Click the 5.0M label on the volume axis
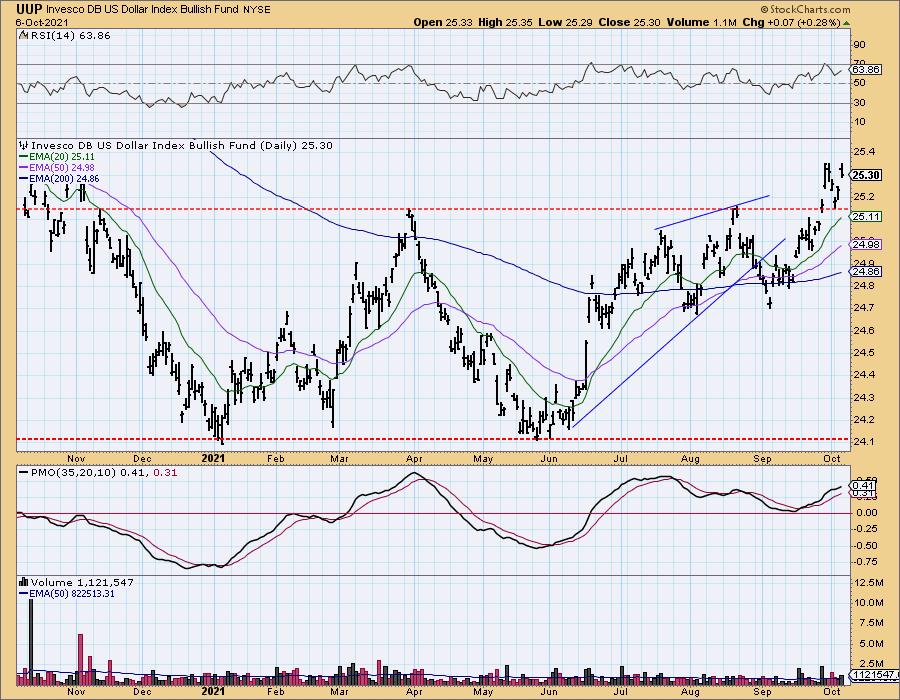Screen dimensions: 900x700 pos(871,644)
